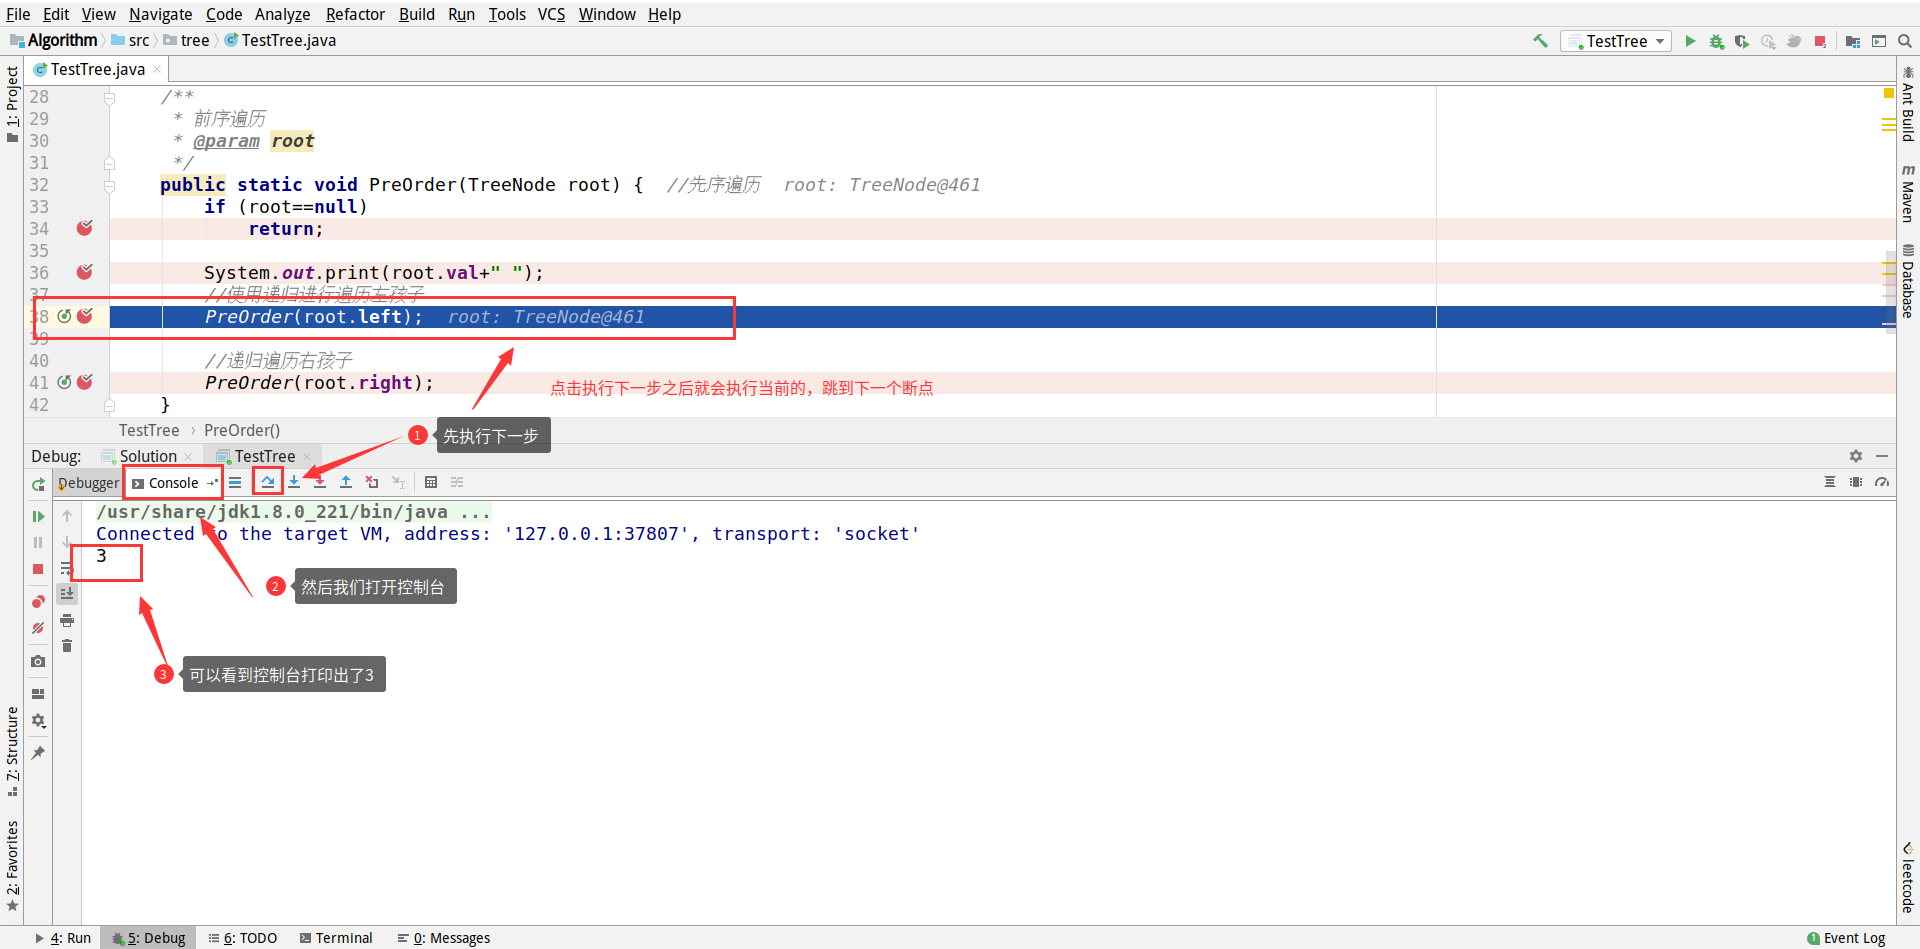This screenshot has width=1920, height=949.
Task: Click the Trace Current Stream Chain icon
Action: [457, 482]
